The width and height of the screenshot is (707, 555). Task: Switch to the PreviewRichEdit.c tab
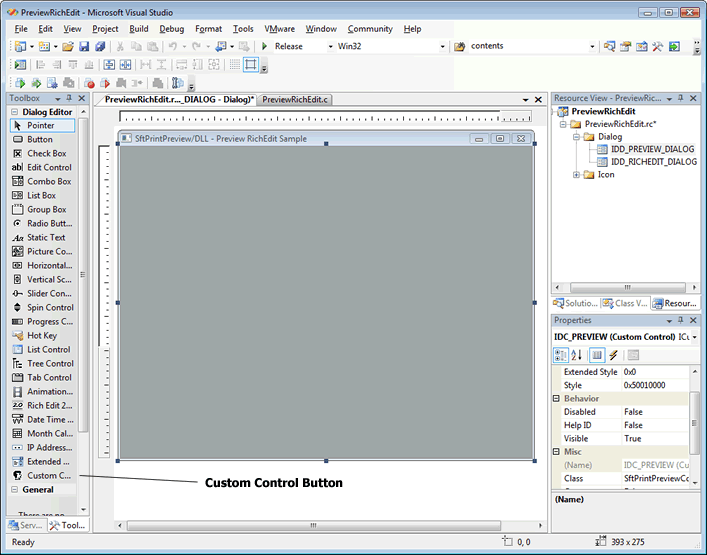click(295, 100)
